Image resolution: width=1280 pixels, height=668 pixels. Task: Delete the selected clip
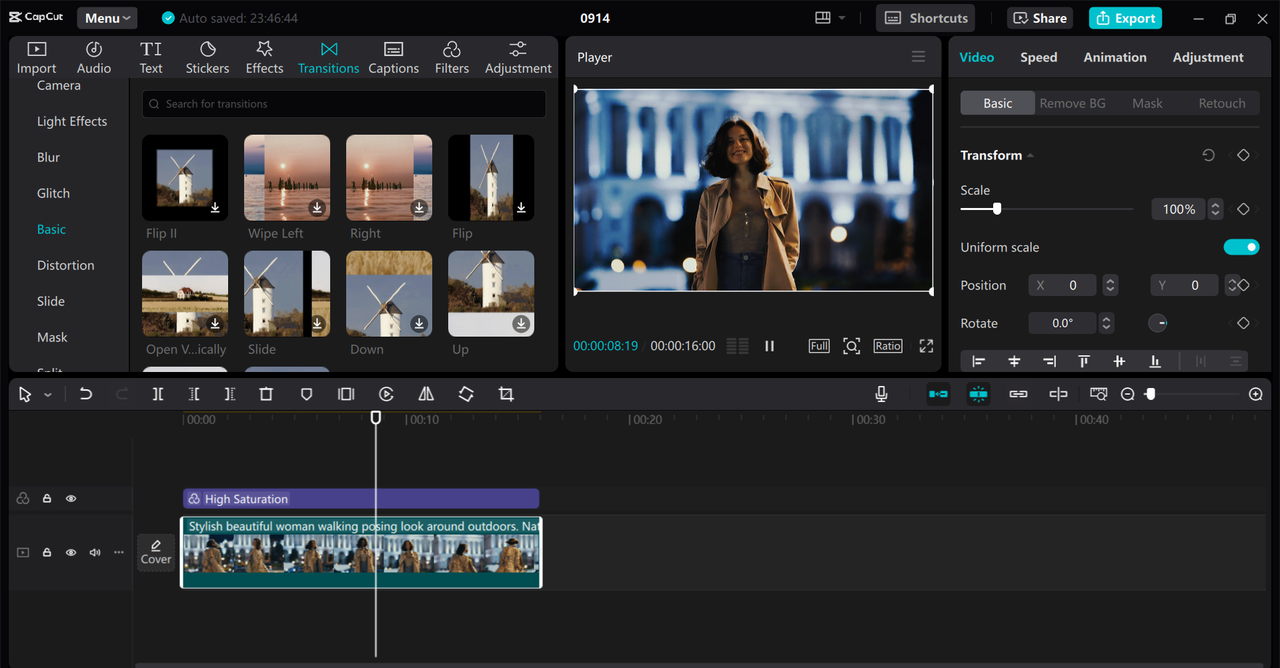(x=266, y=394)
